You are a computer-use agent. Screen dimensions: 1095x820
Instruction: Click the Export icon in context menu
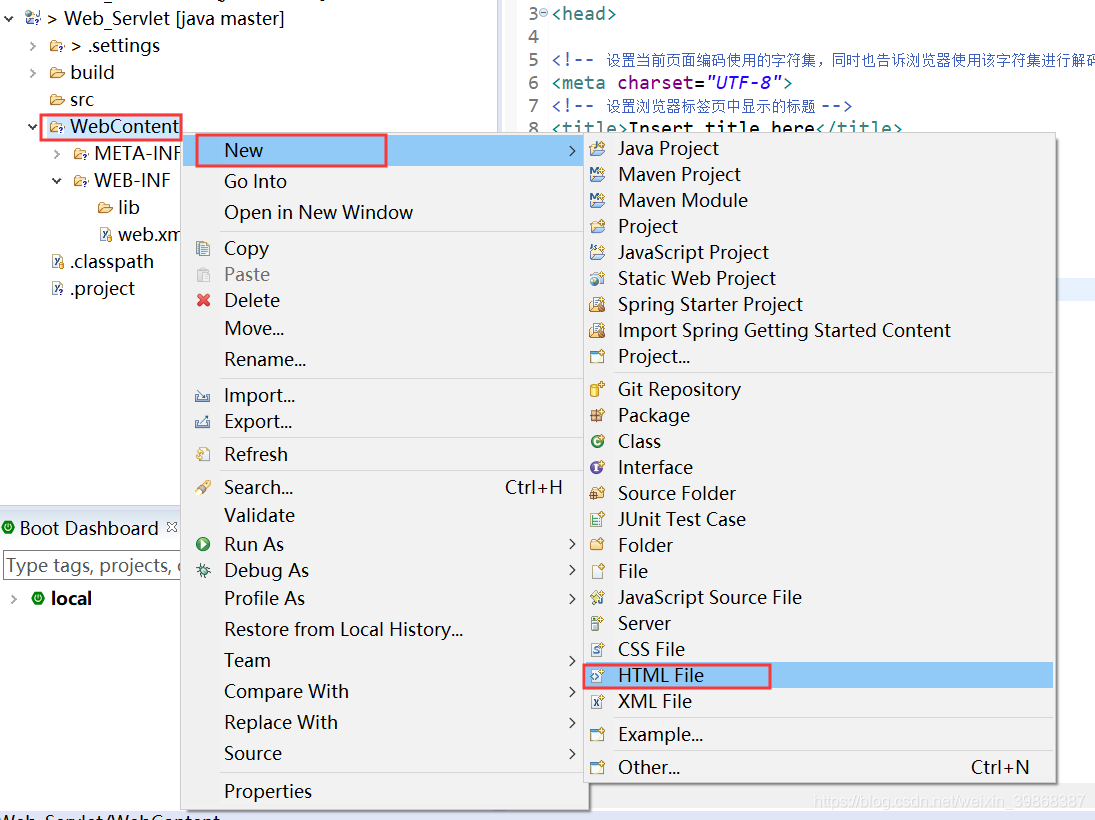tap(203, 422)
